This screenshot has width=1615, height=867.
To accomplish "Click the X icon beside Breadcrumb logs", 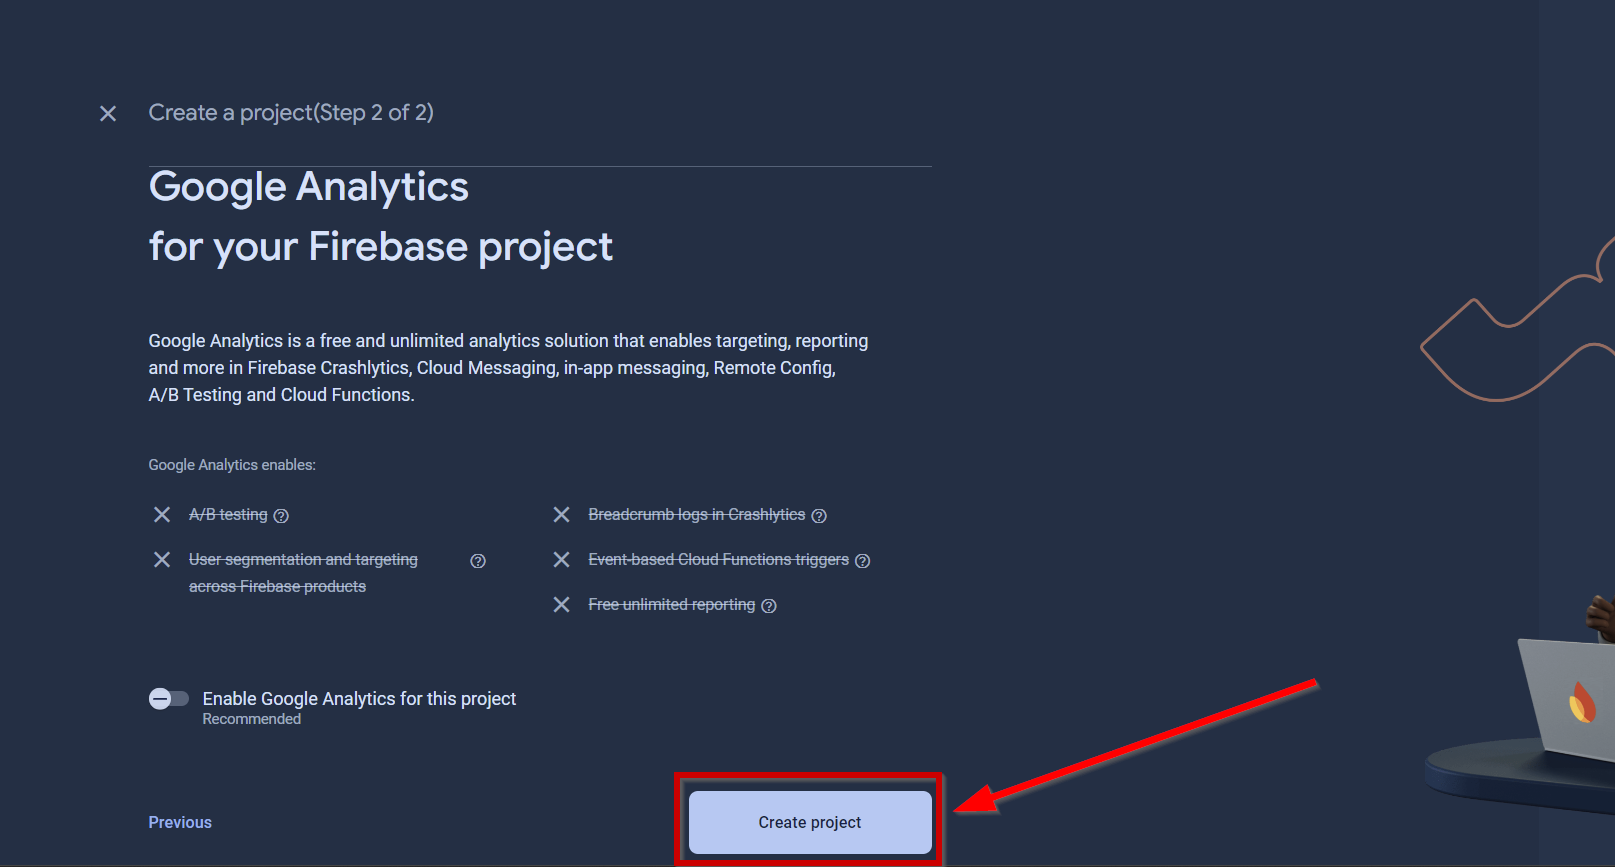I will click(562, 515).
